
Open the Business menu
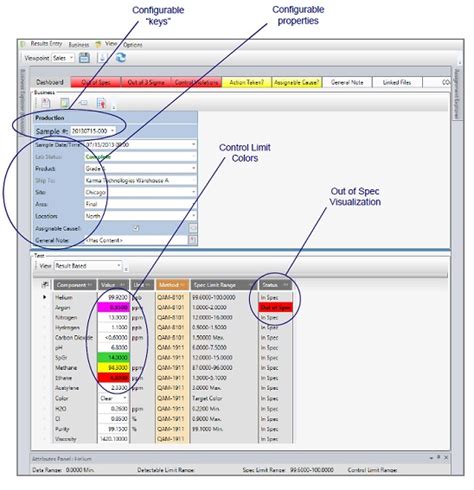[79, 45]
